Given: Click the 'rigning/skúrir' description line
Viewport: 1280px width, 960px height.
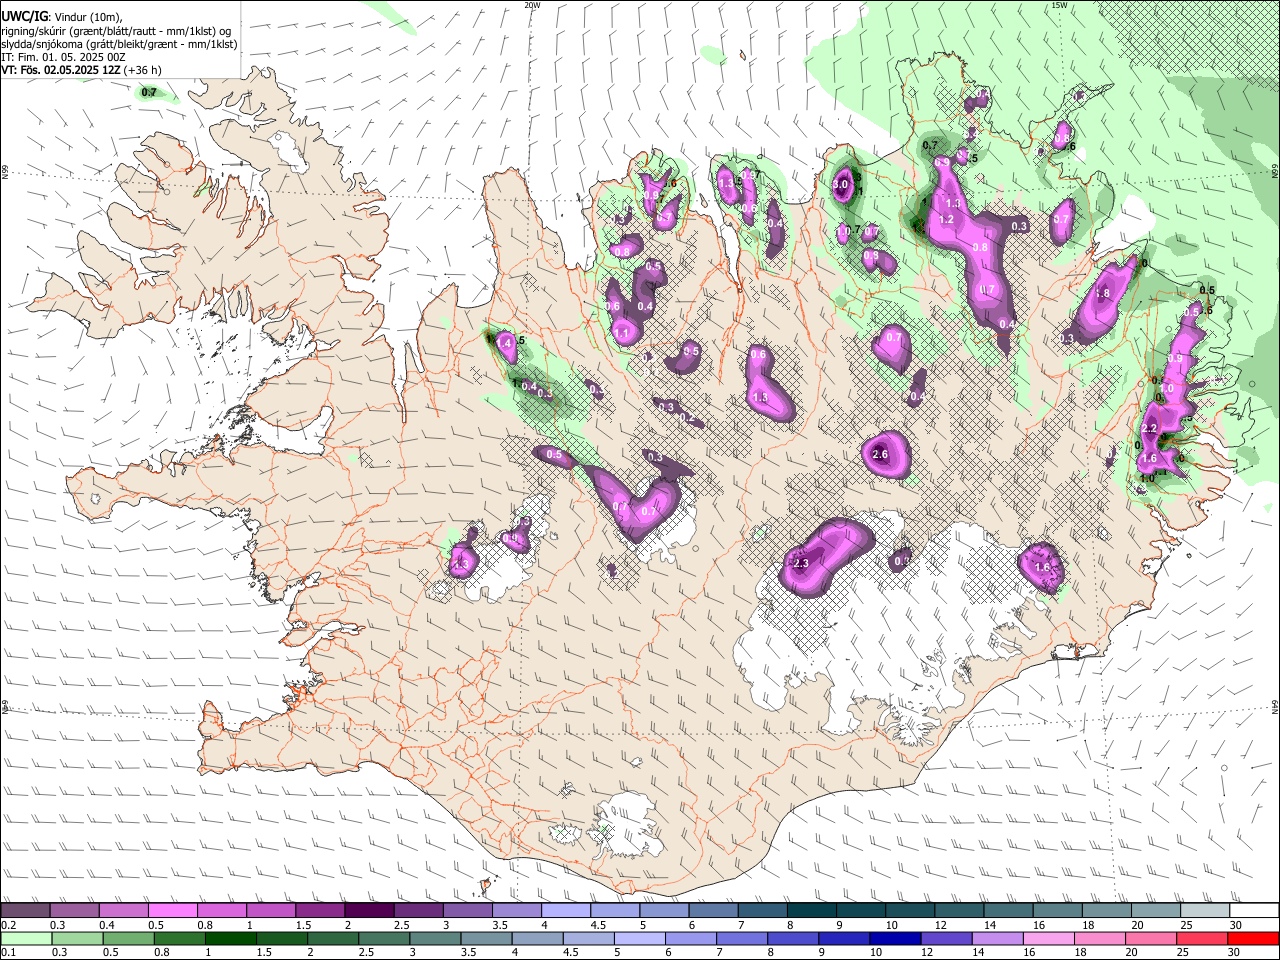Looking at the screenshot, I should 116,31.
